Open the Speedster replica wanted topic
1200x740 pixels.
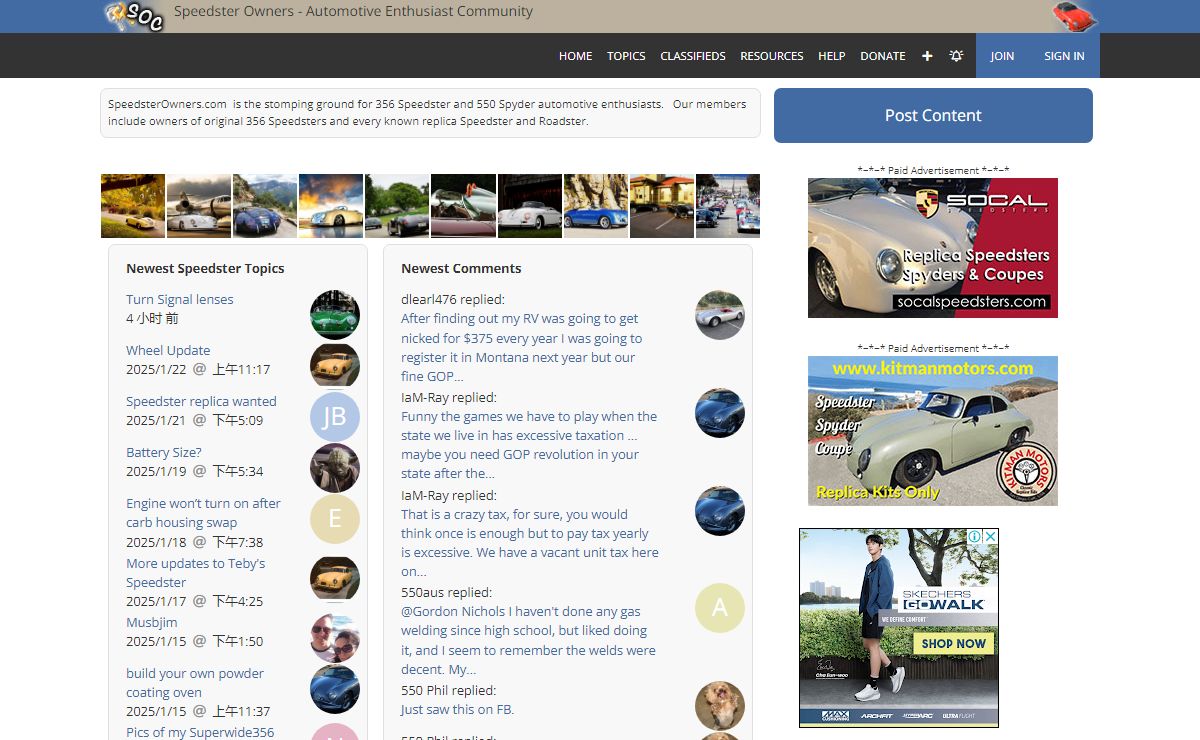point(201,401)
